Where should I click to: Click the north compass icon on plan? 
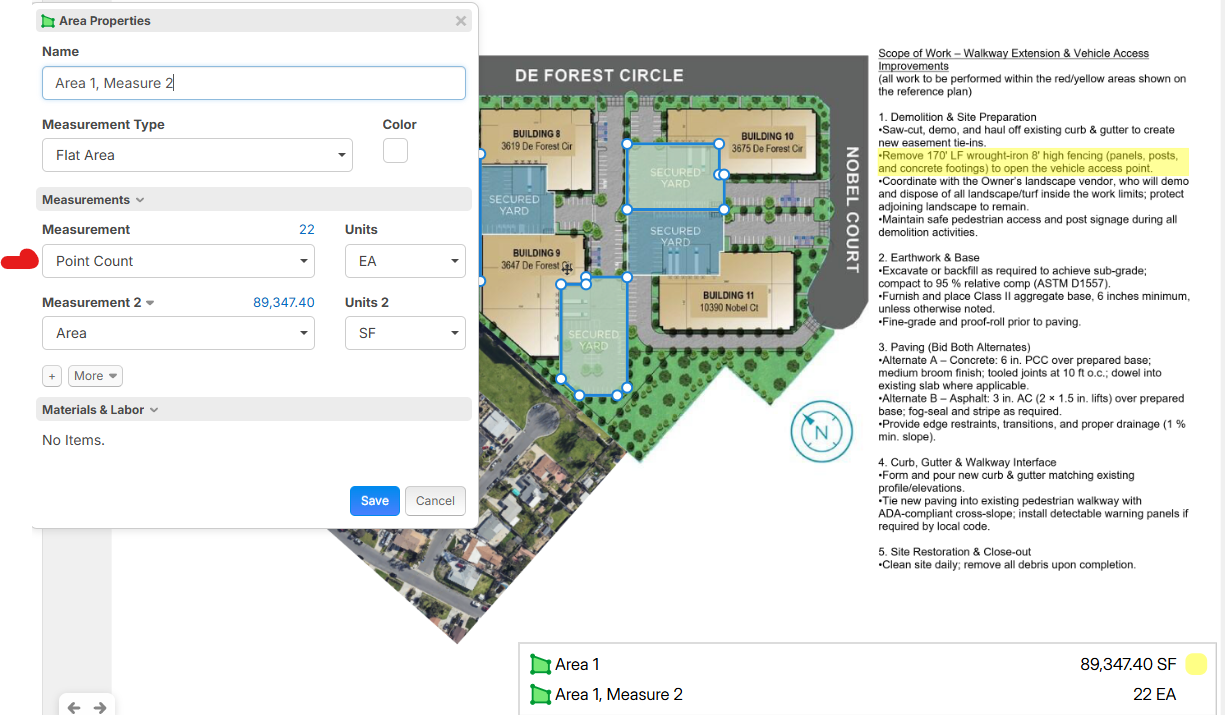tap(822, 432)
